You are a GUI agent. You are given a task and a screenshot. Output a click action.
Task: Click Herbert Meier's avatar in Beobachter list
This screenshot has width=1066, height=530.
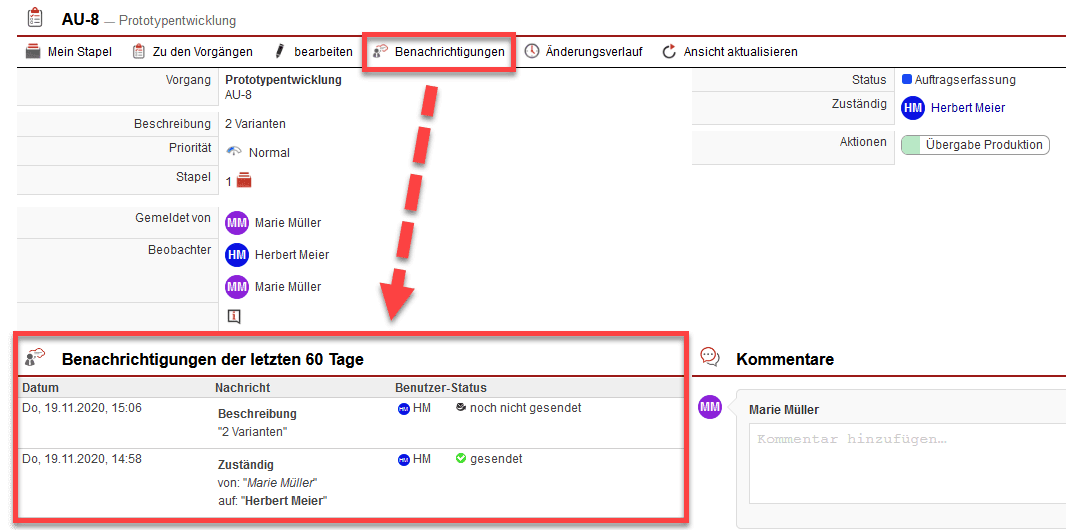pos(236,255)
